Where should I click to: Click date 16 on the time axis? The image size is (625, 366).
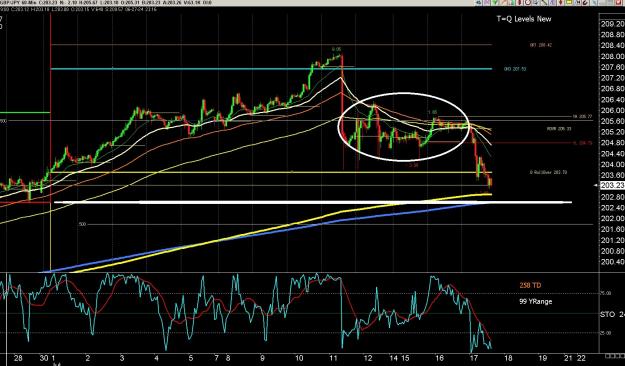[x=439, y=358]
